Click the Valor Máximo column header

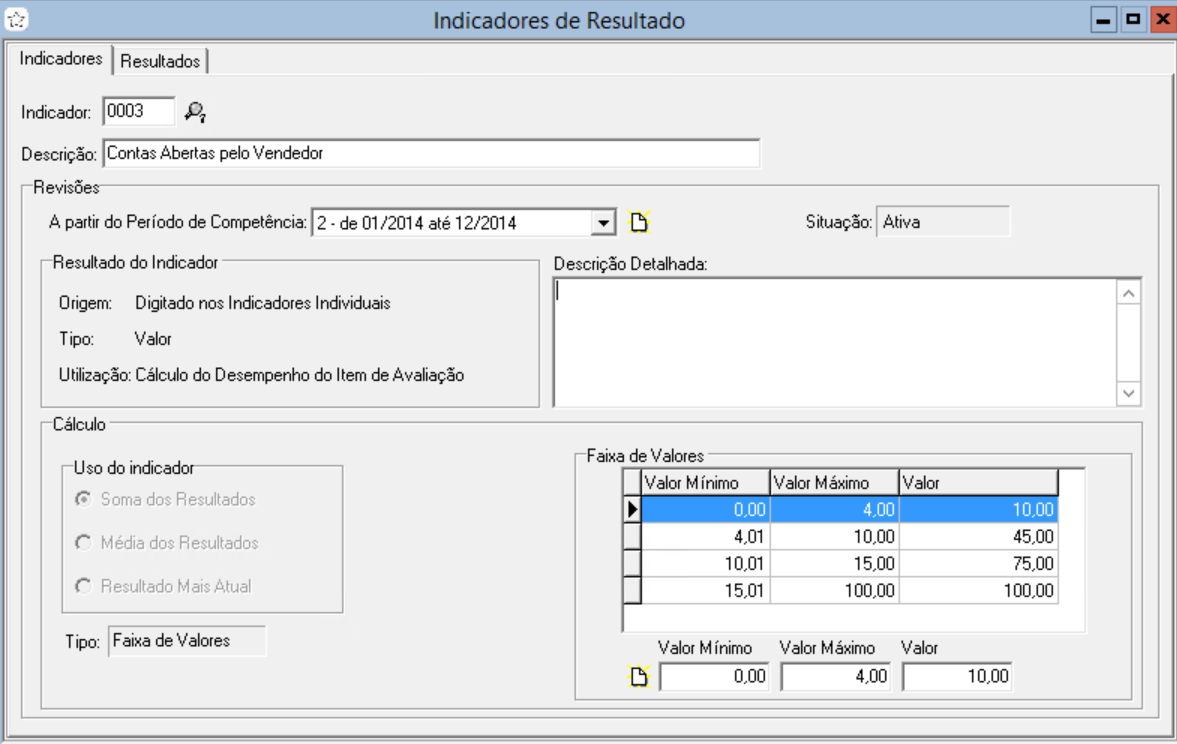833,483
